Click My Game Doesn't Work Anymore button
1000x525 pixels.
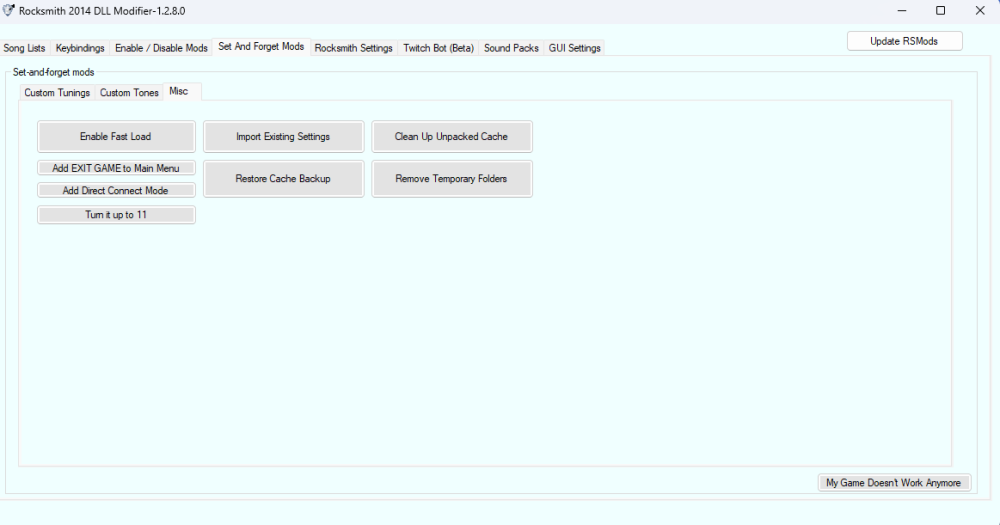[894, 483]
